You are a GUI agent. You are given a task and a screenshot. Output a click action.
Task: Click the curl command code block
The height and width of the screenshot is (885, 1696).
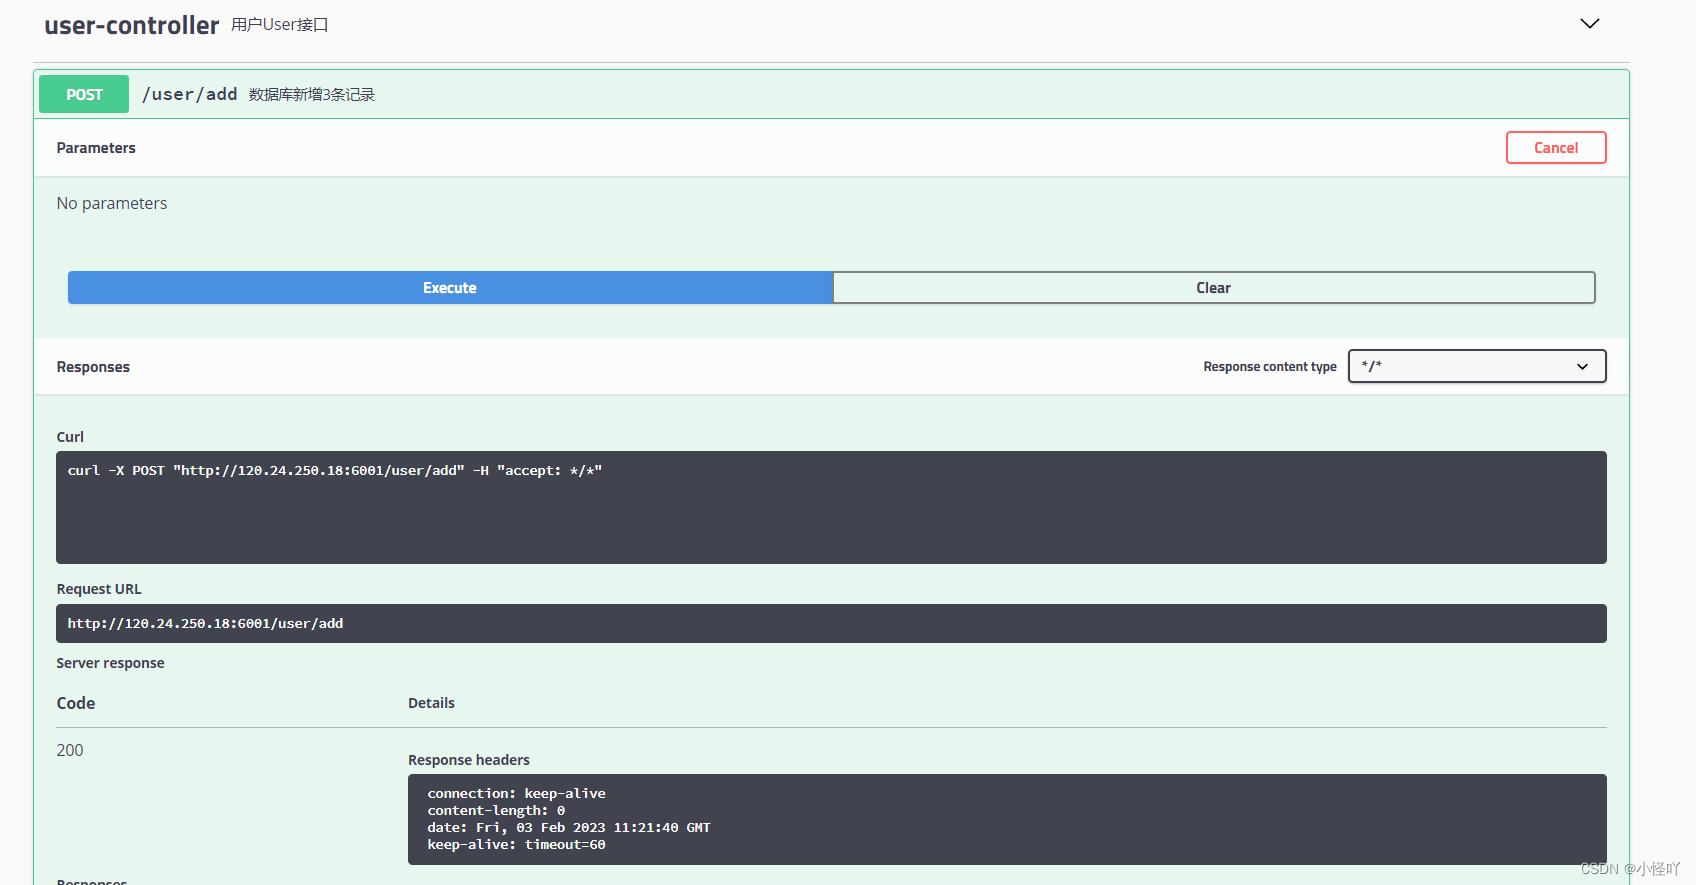[831, 507]
